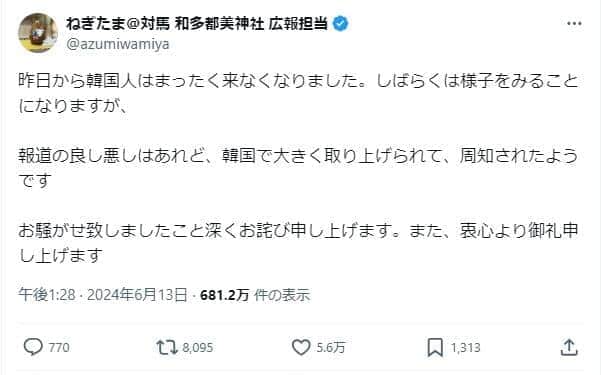Open the ねぎたま profile avatar picture
601x375 pixels.
[38, 33]
